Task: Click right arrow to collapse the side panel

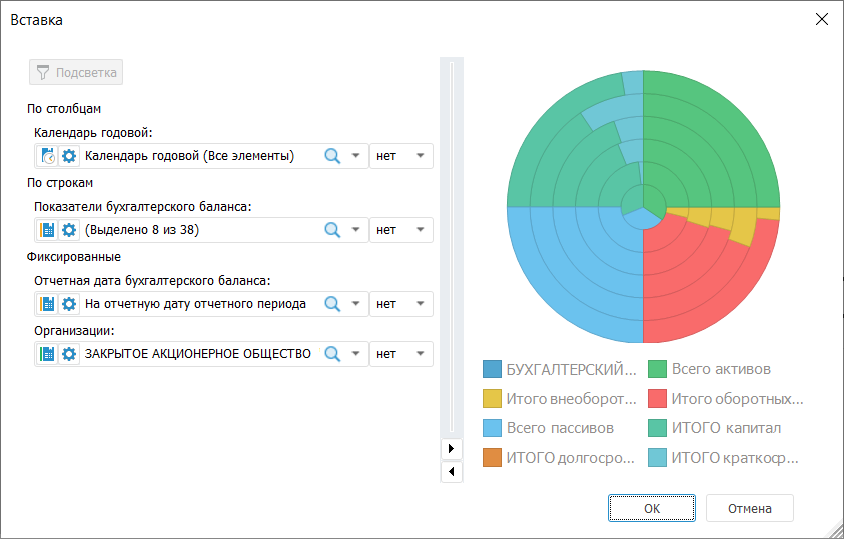Action: click(452, 449)
